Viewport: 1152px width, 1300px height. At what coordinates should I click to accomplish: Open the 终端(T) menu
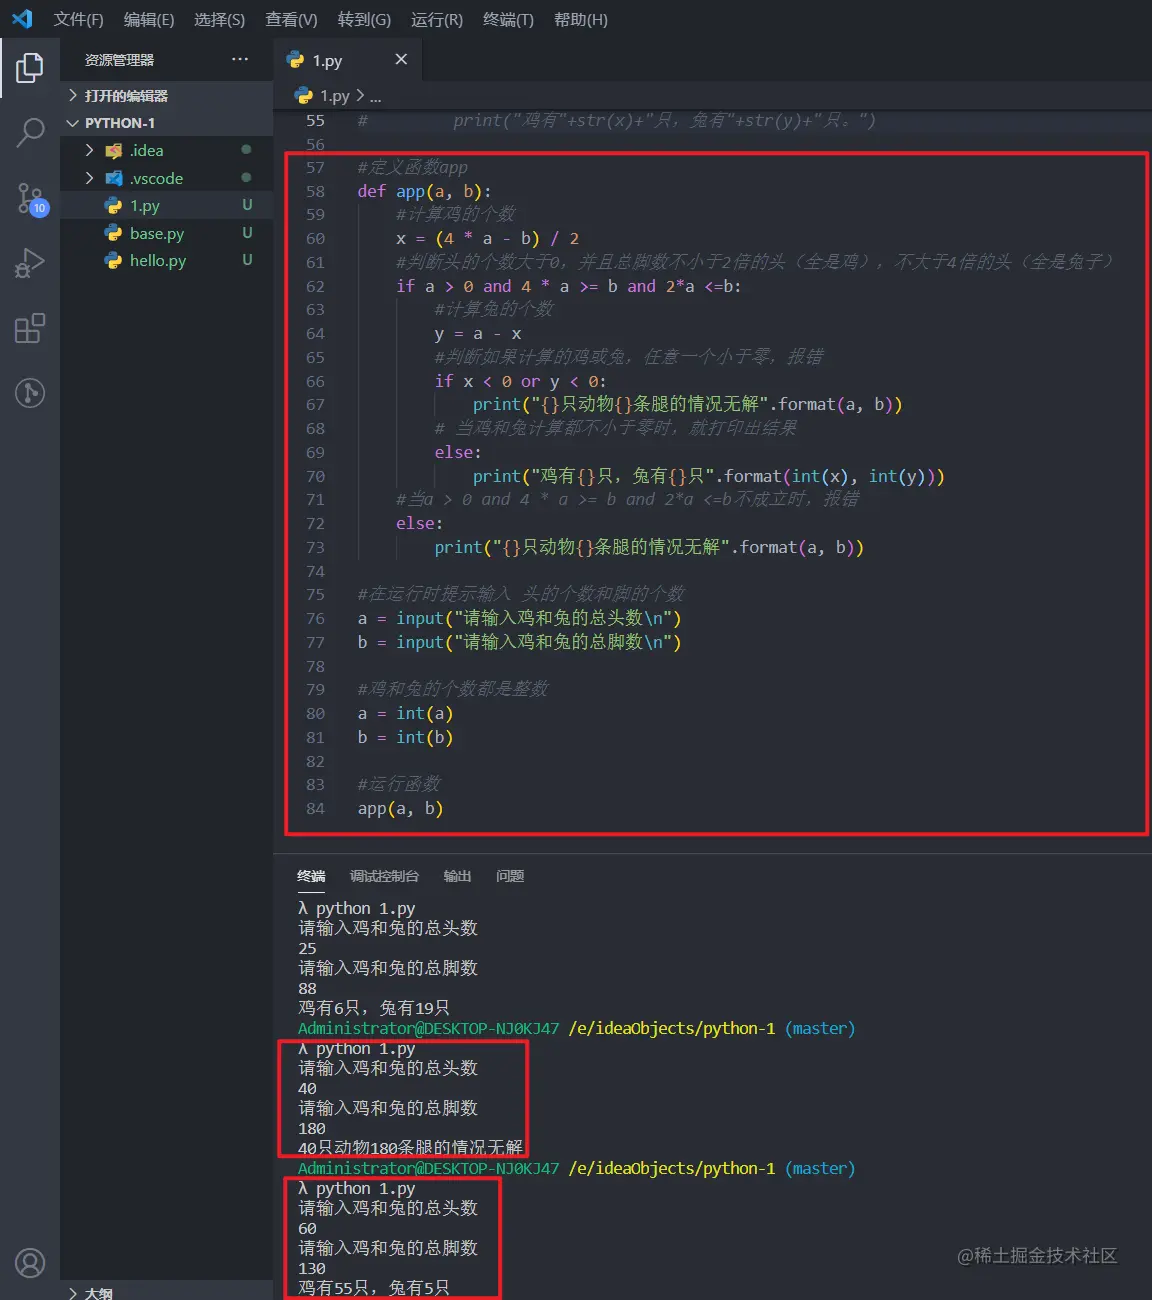508,19
